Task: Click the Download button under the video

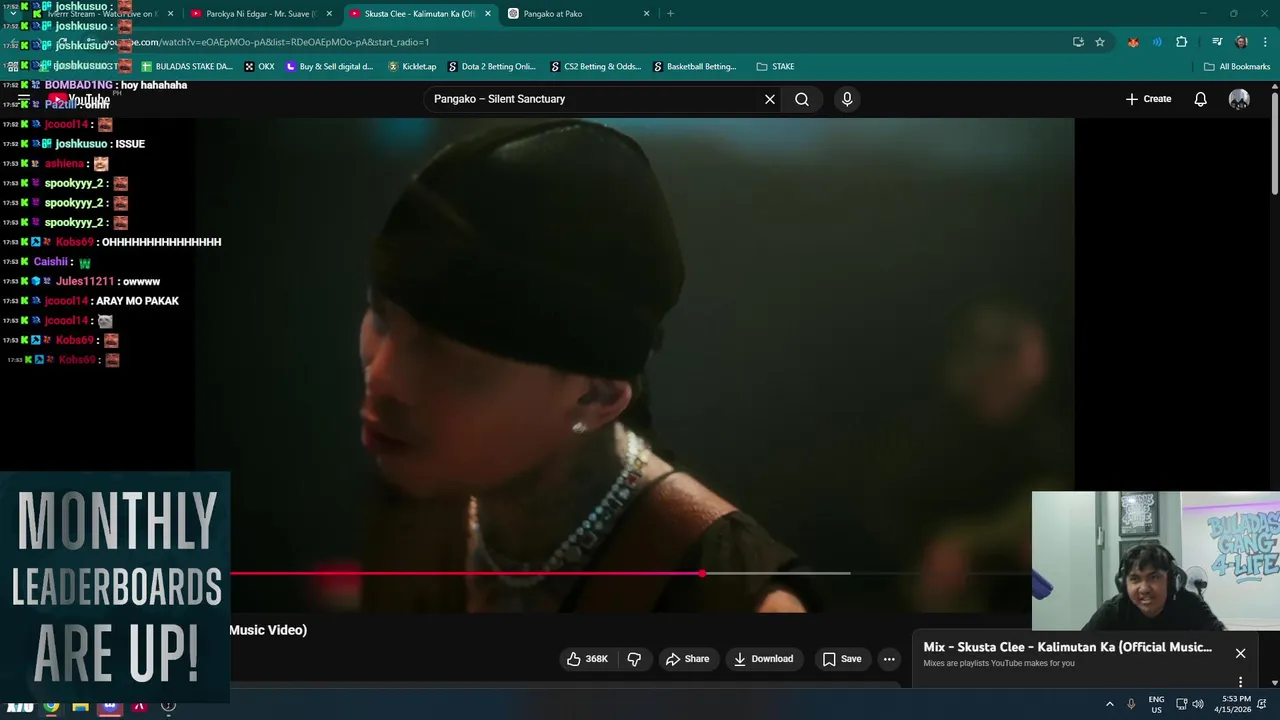Action: (764, 659)
